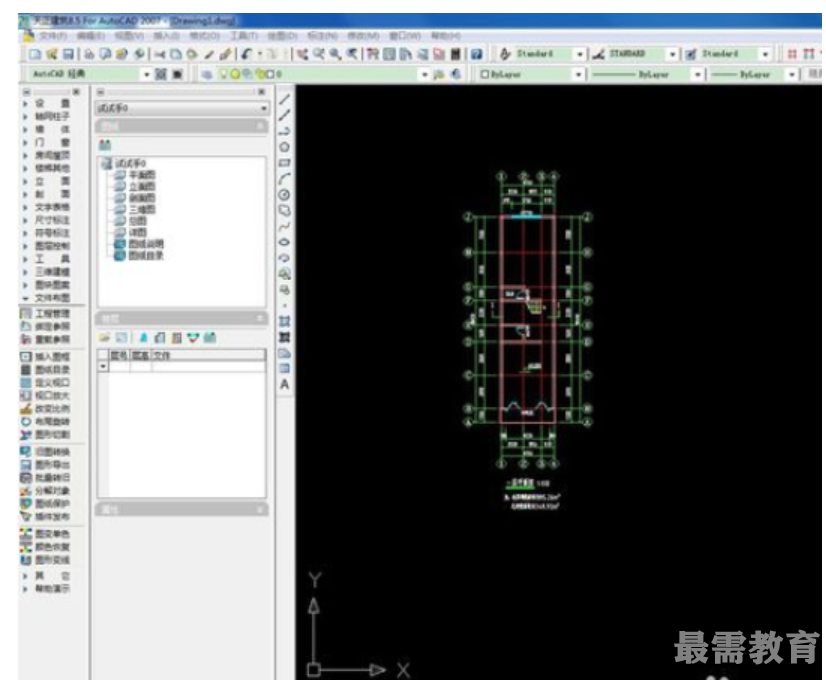Image resolution: width=826 pixels, height=687 pixels.
Task: Close the project management side panel
Action: tap(261, 92)
